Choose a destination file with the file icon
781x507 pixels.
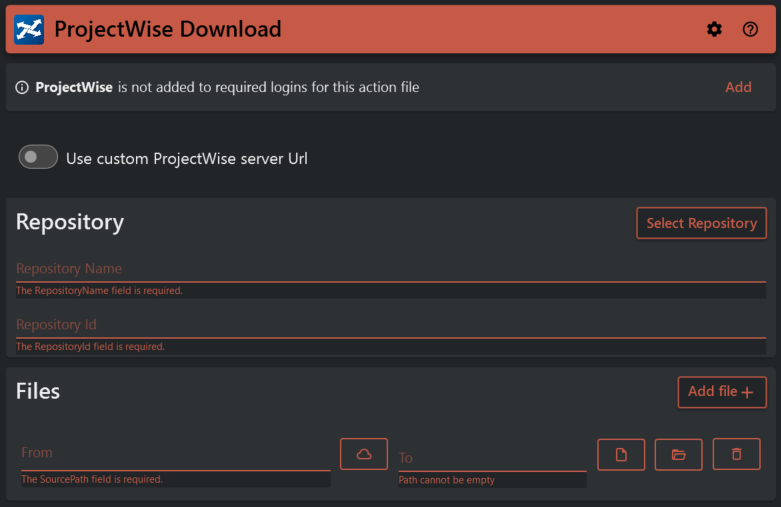(621, 454)
